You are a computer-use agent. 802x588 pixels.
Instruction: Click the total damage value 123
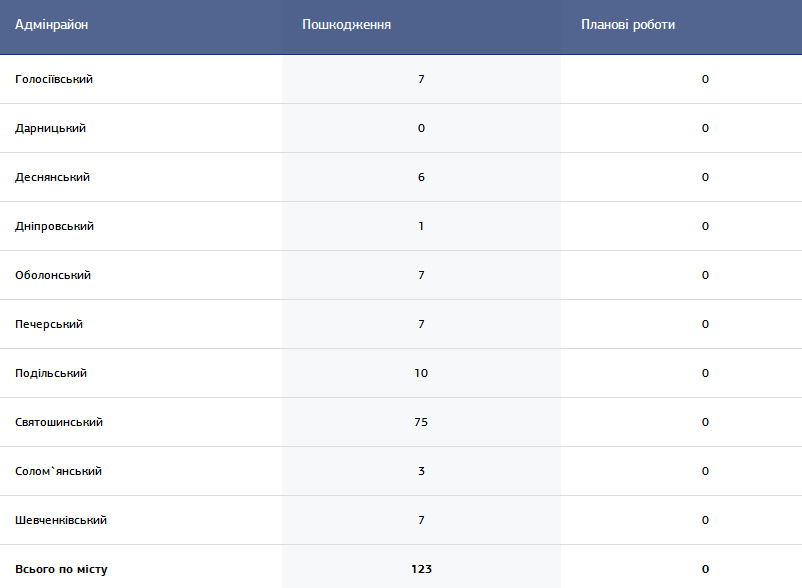coord(421,570)
